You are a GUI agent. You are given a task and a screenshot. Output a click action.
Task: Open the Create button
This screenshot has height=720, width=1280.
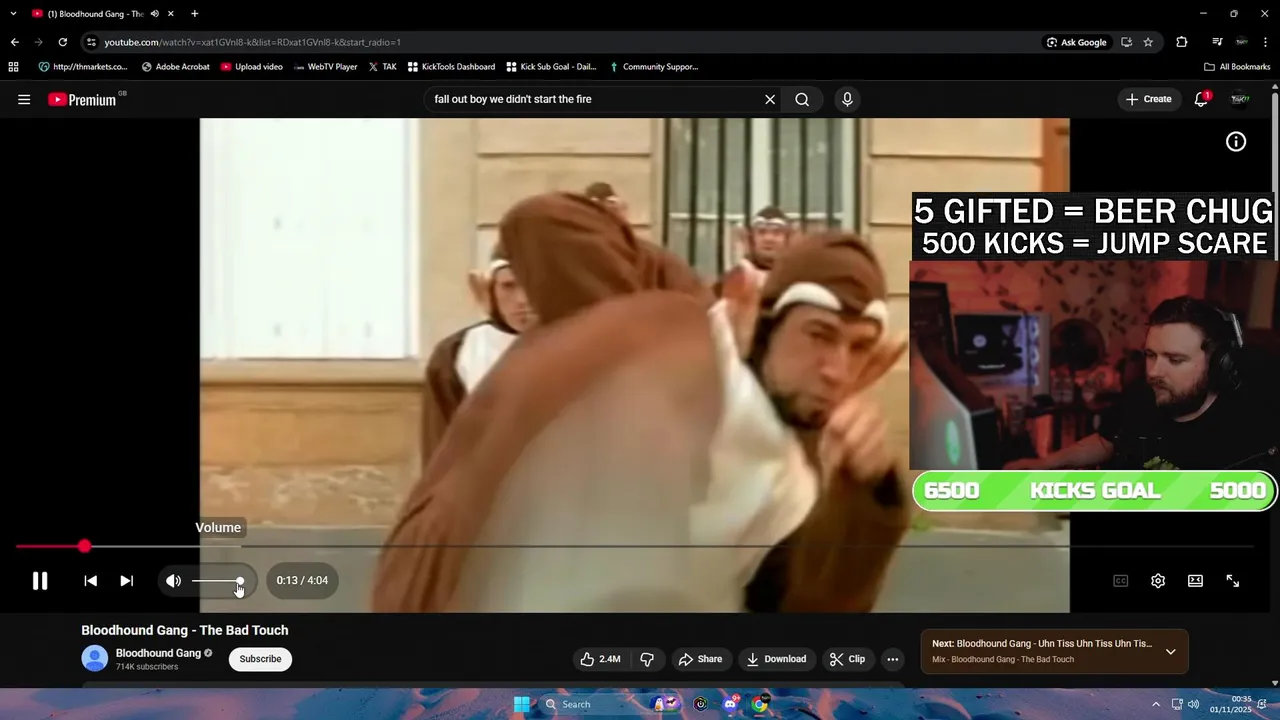click(1148, 99)
